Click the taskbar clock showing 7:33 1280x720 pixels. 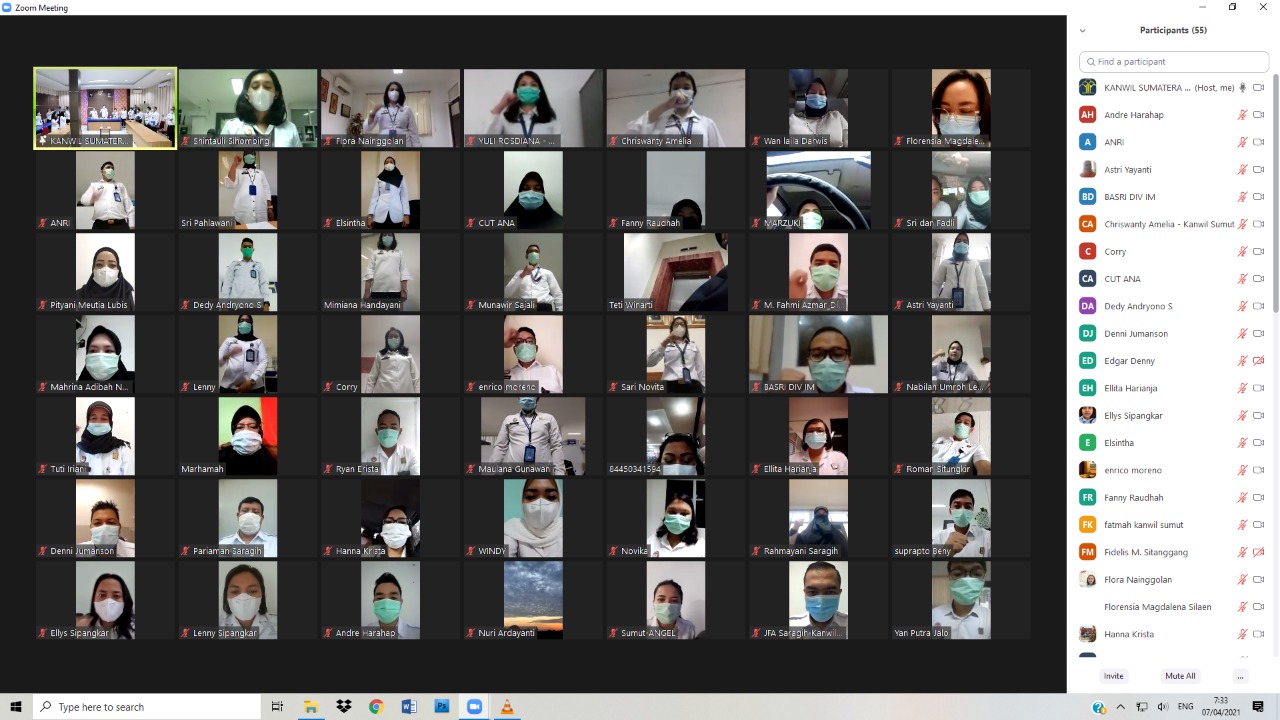pyautogui.click(x=1220, y=707)
